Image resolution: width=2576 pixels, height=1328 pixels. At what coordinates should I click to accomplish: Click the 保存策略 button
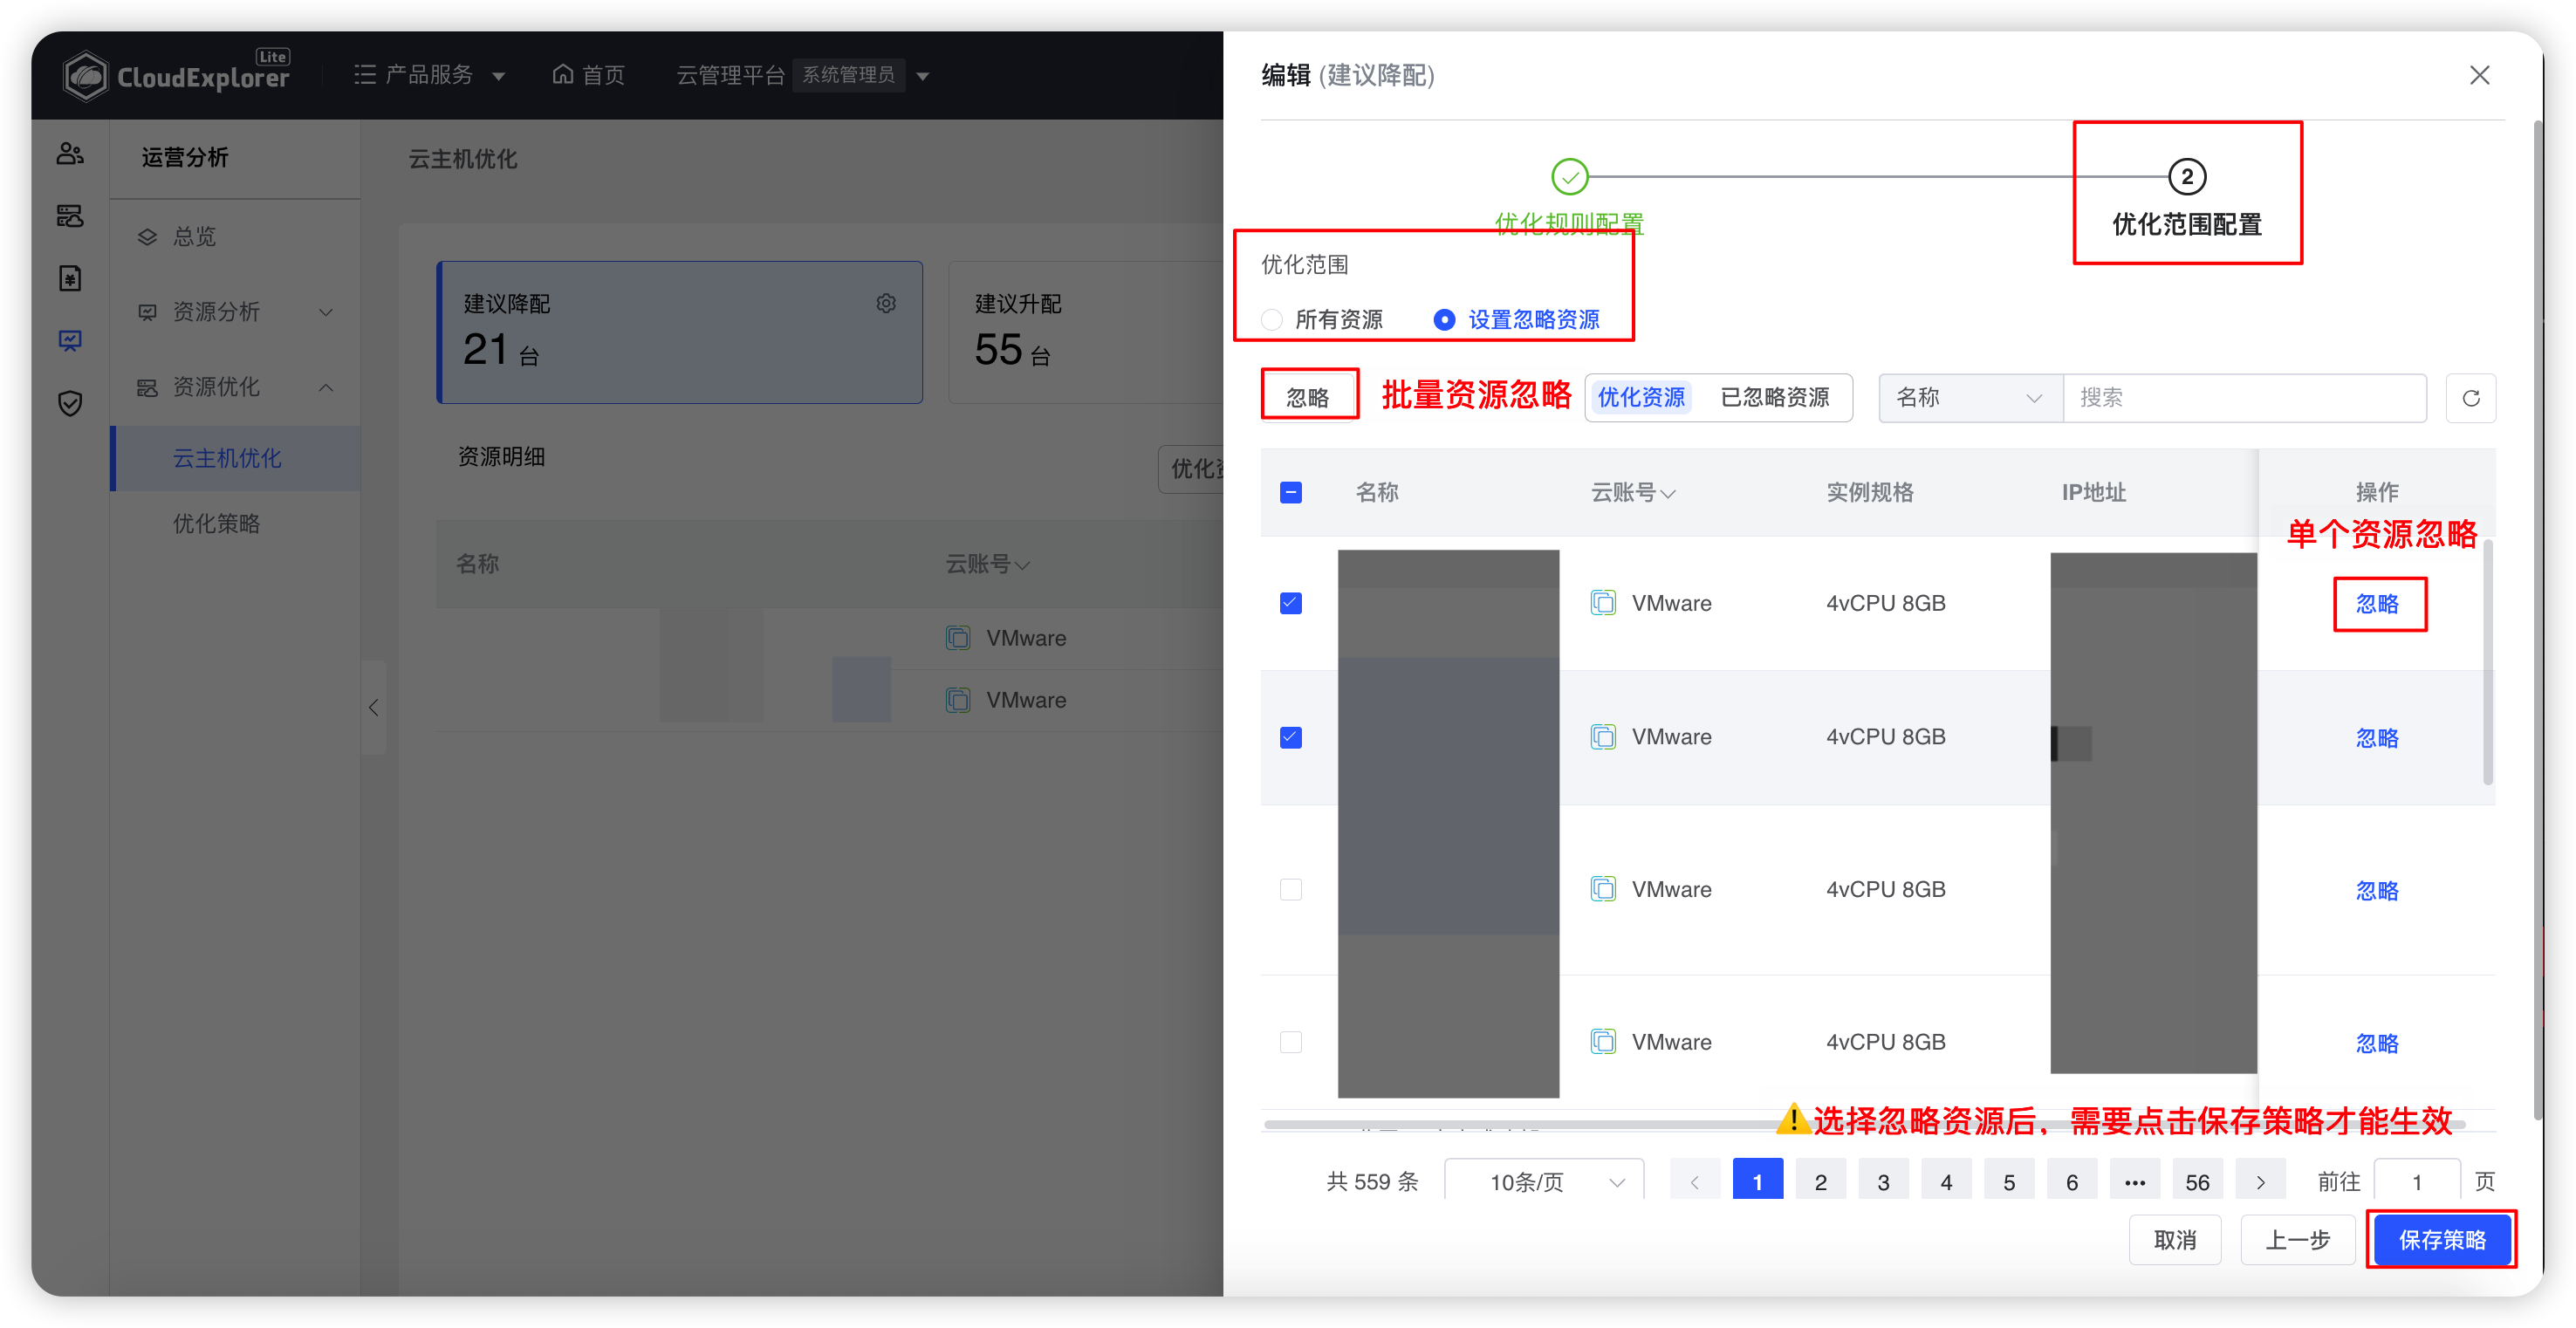(2441, 1240)
